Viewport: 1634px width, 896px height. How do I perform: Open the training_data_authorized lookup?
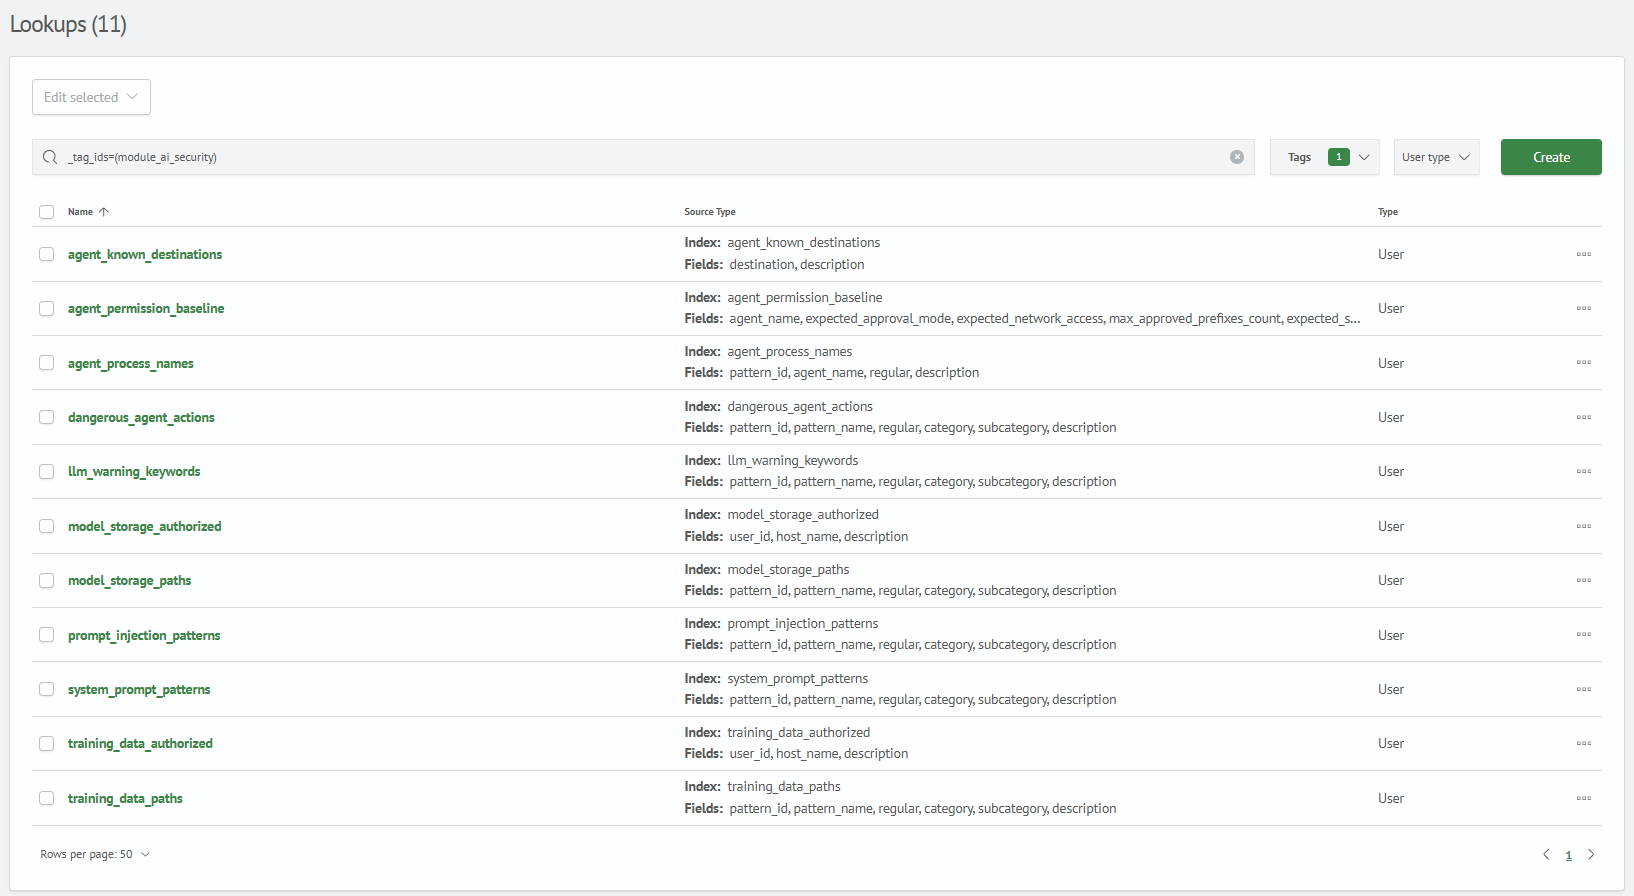[140, 743]
